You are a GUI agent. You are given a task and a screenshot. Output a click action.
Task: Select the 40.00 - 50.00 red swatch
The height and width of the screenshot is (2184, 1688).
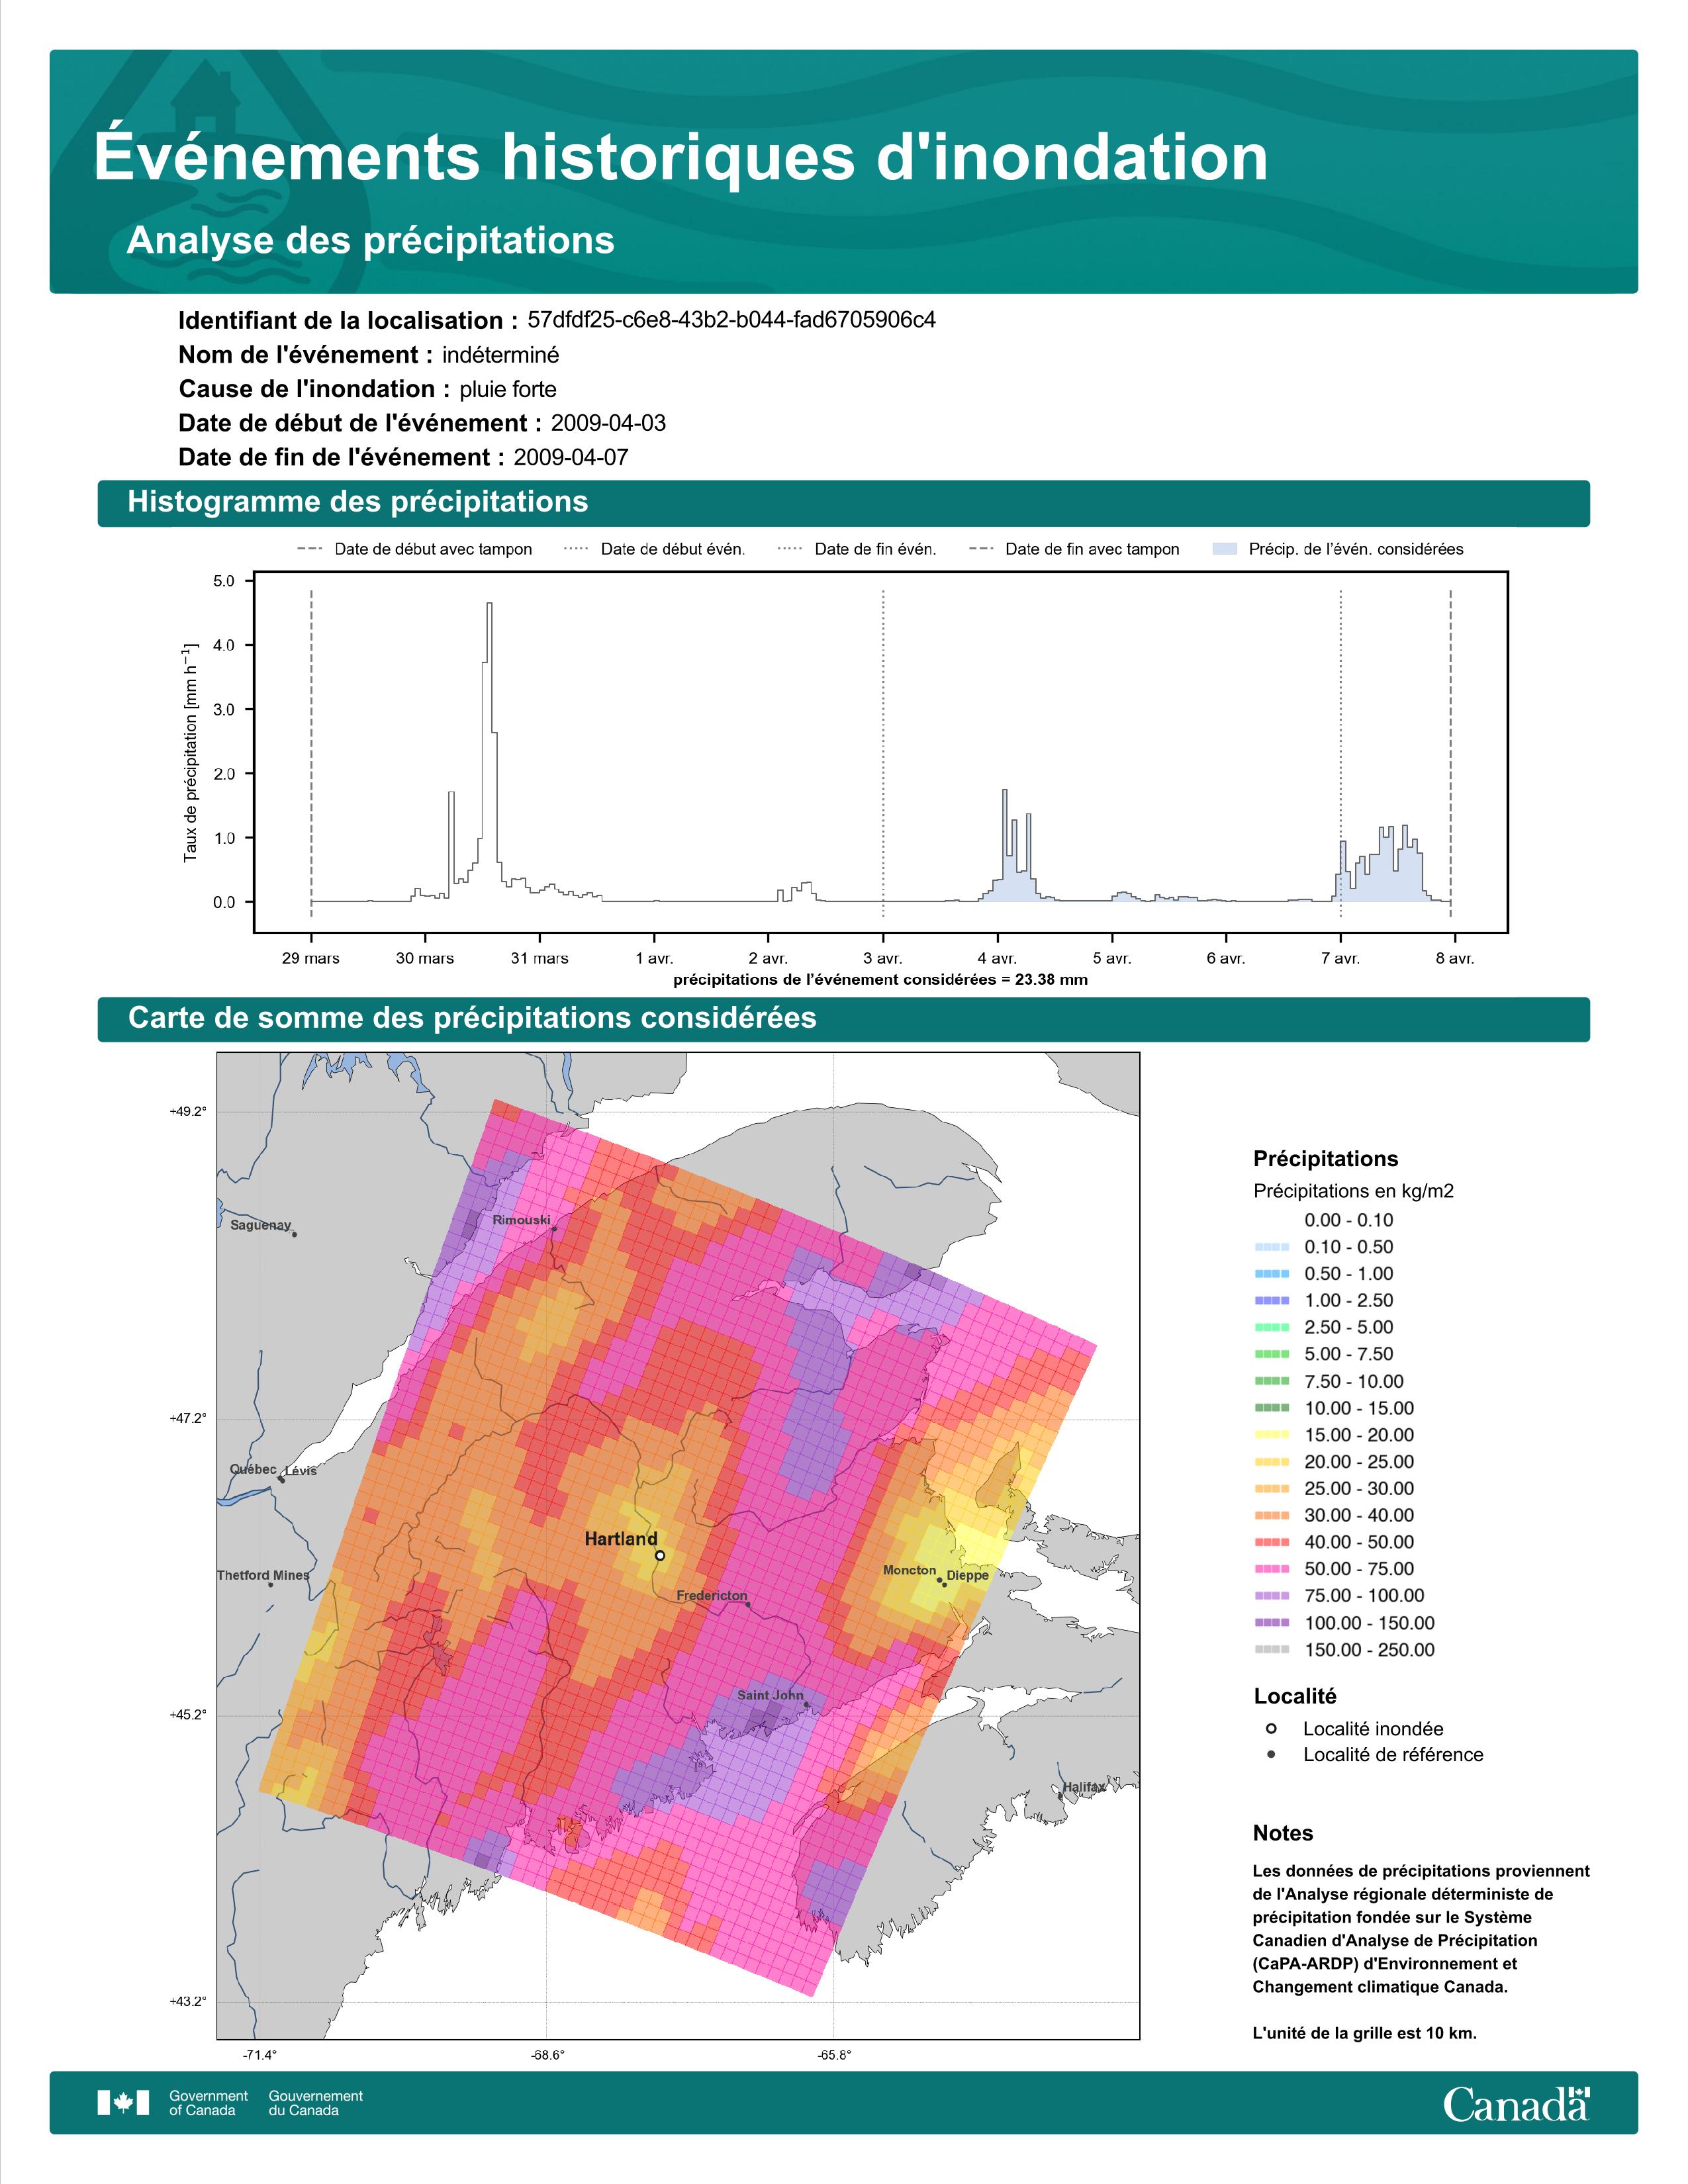[x=1271, y=1542]
